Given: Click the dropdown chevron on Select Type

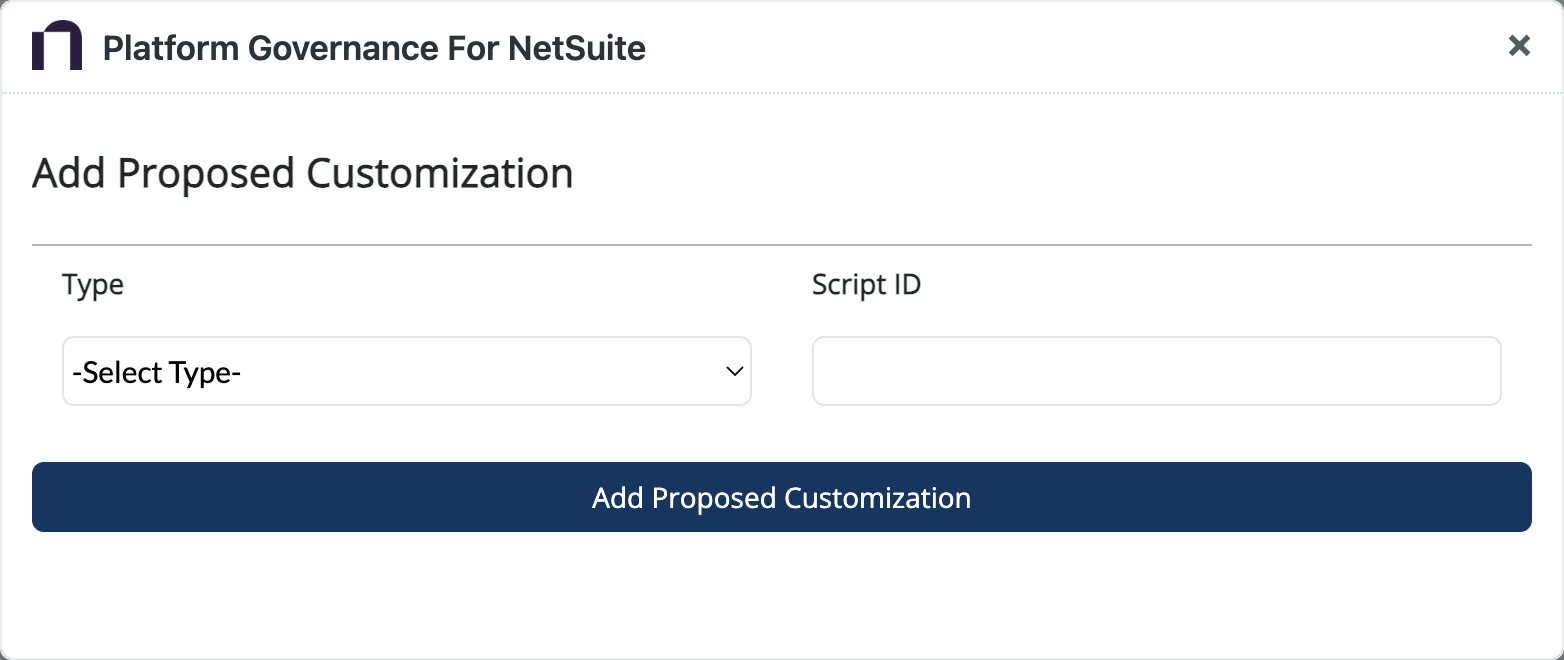Looking at the screenshot, I should (733, 371).
